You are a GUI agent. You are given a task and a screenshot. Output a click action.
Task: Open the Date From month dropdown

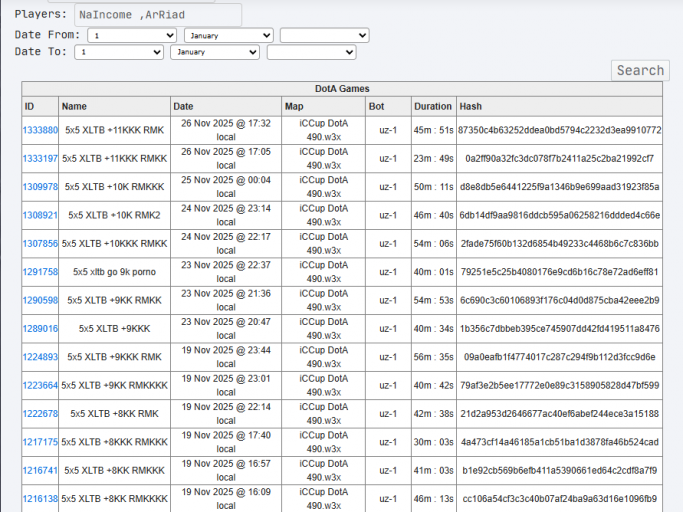click(229, 35)
